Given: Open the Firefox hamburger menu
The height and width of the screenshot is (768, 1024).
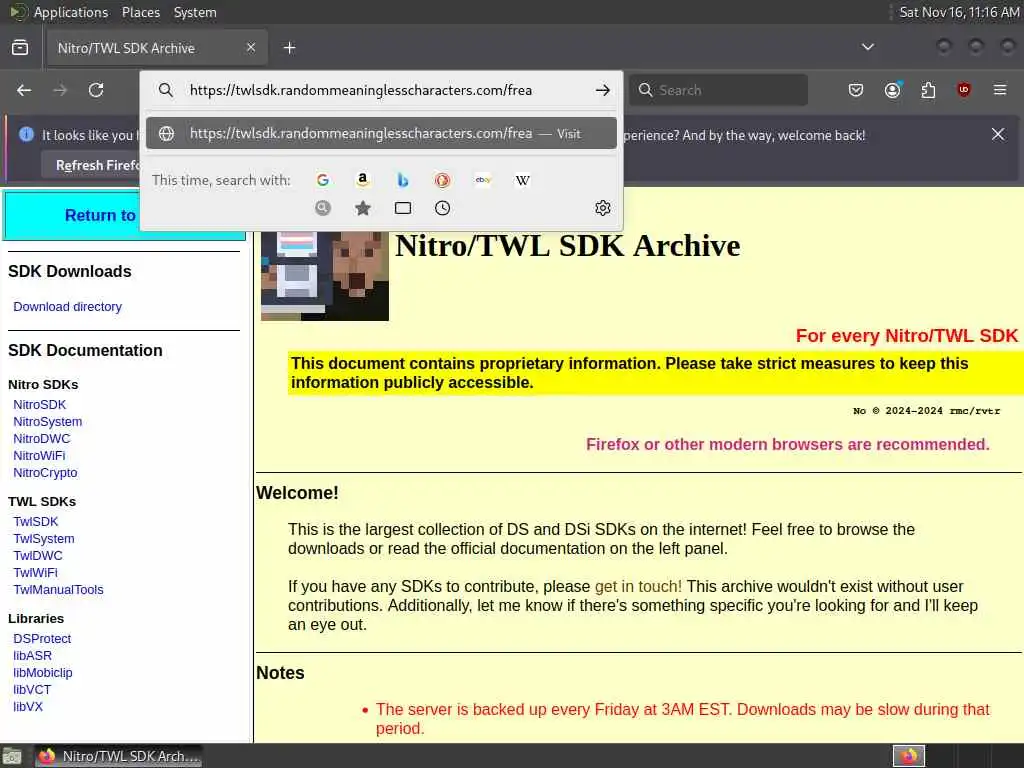Looking at the screenshot, I should click(x=1000, y=90).
